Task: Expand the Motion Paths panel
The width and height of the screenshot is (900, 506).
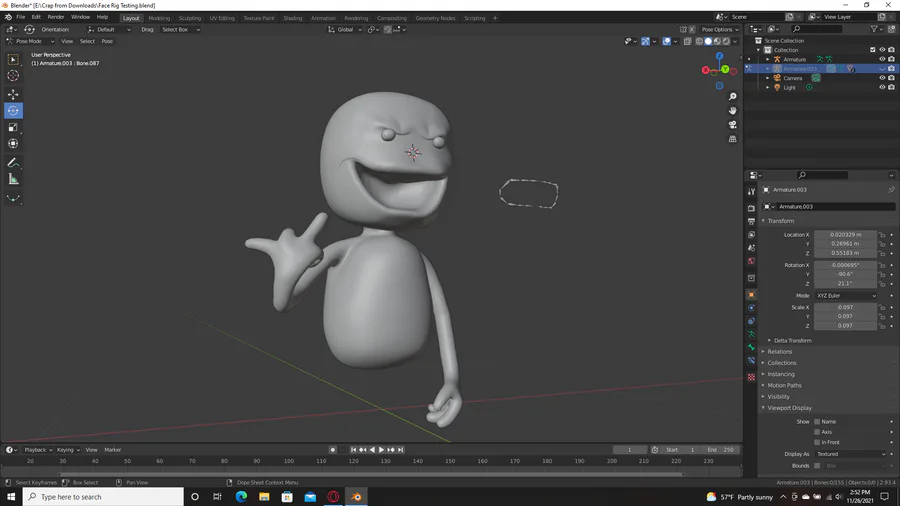Action: tap(783, 386)
